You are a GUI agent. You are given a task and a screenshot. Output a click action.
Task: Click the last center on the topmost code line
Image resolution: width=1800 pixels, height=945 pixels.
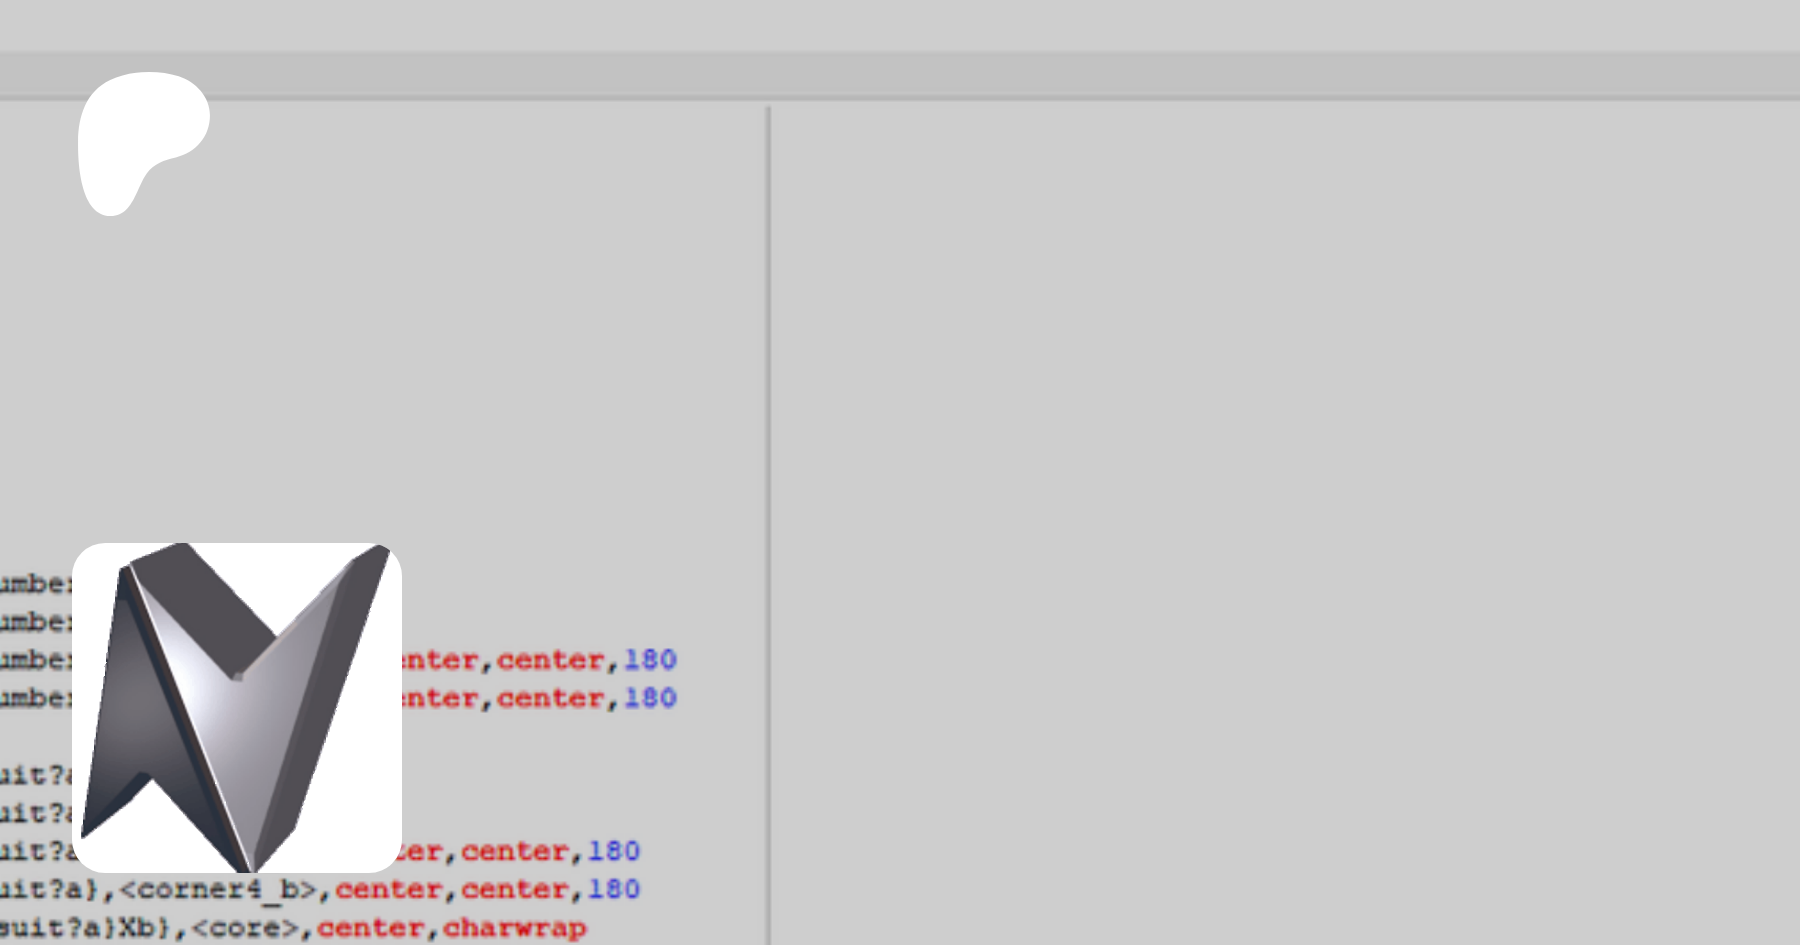coord(550,660)
